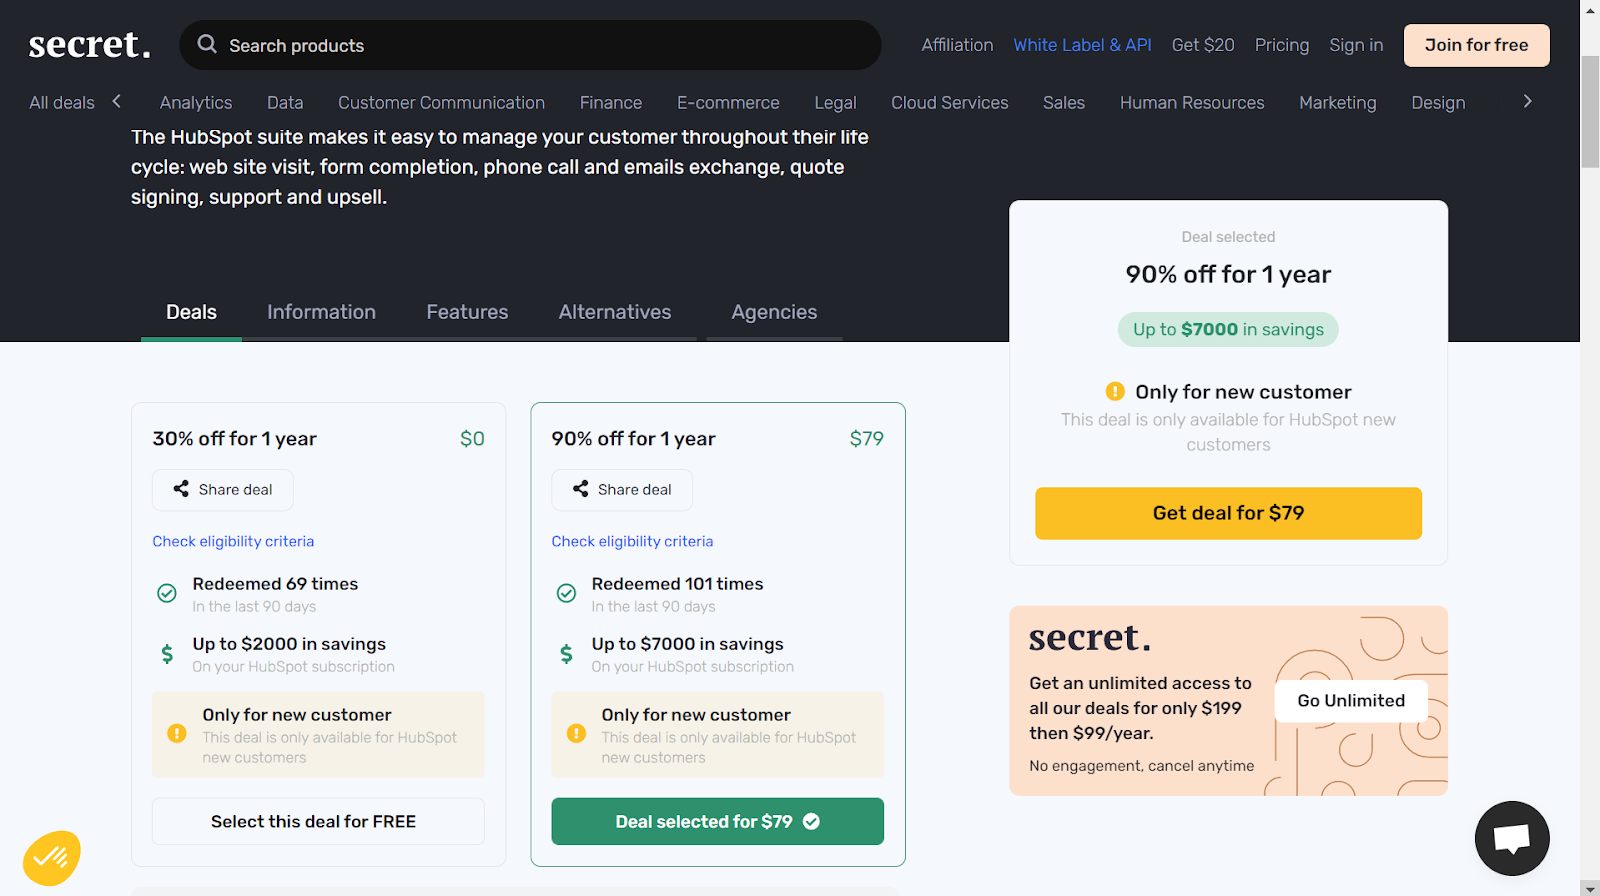
Task: Click the scrollbar down arrow
Action: pos(1590,887)
